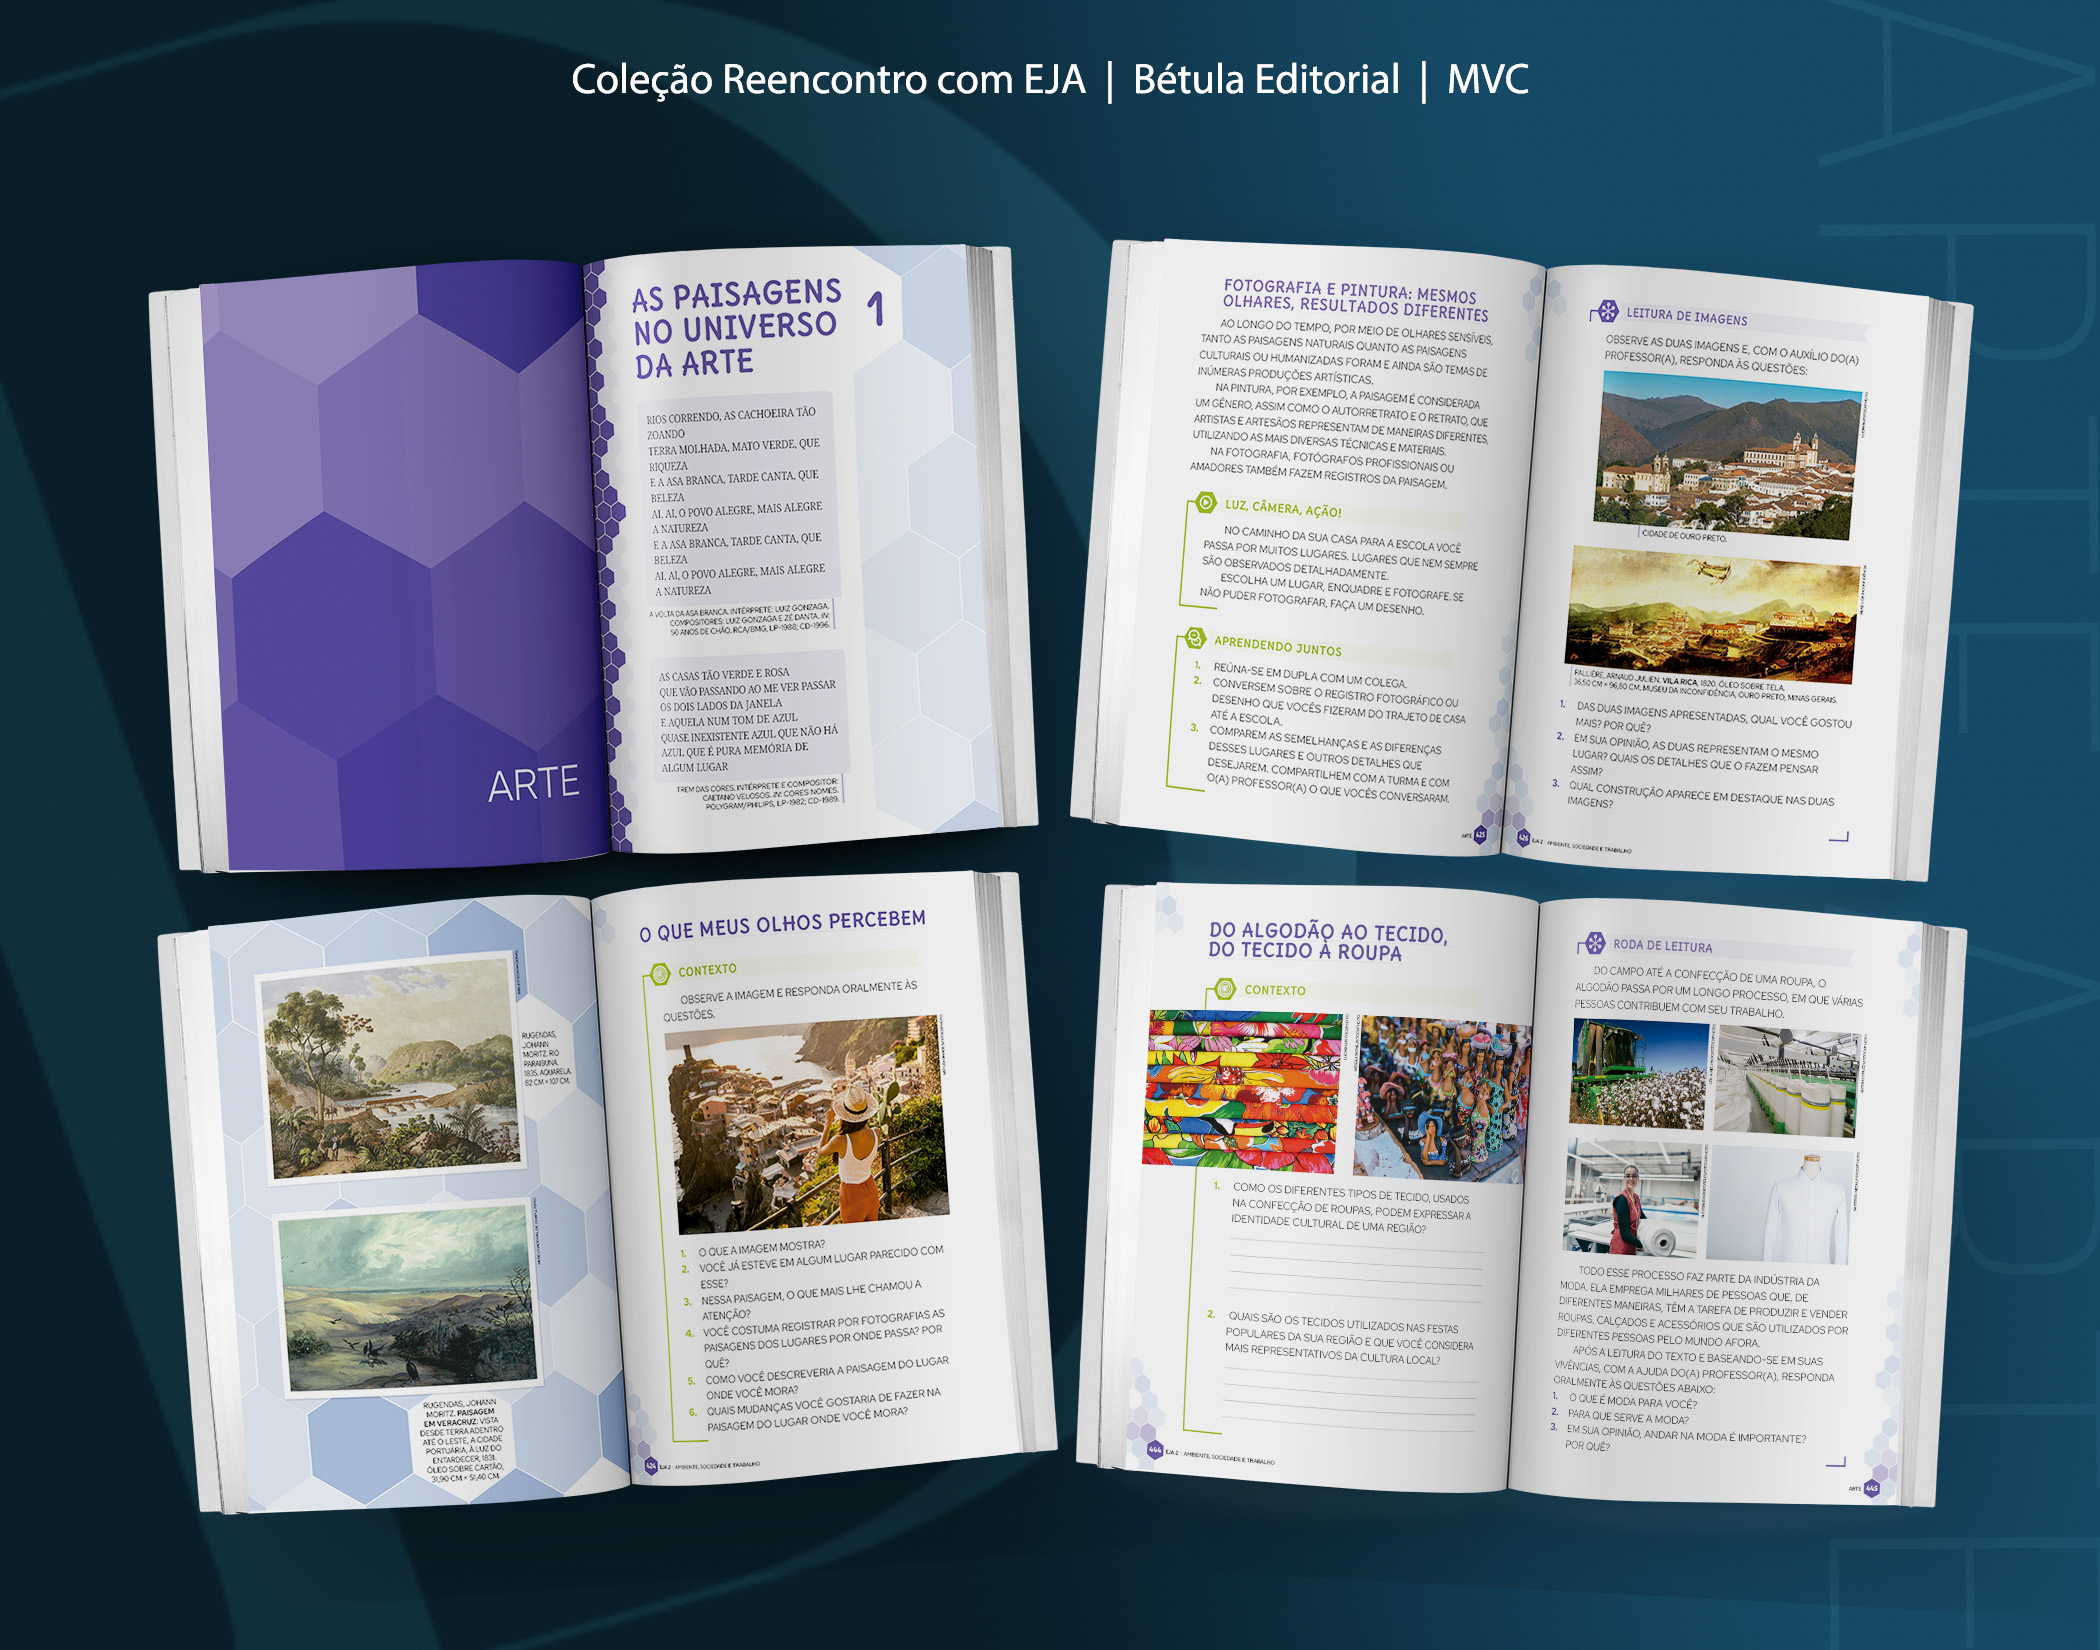
Task: Select the upper Rugendas river landscape painting
Action: coord(391,1066)
